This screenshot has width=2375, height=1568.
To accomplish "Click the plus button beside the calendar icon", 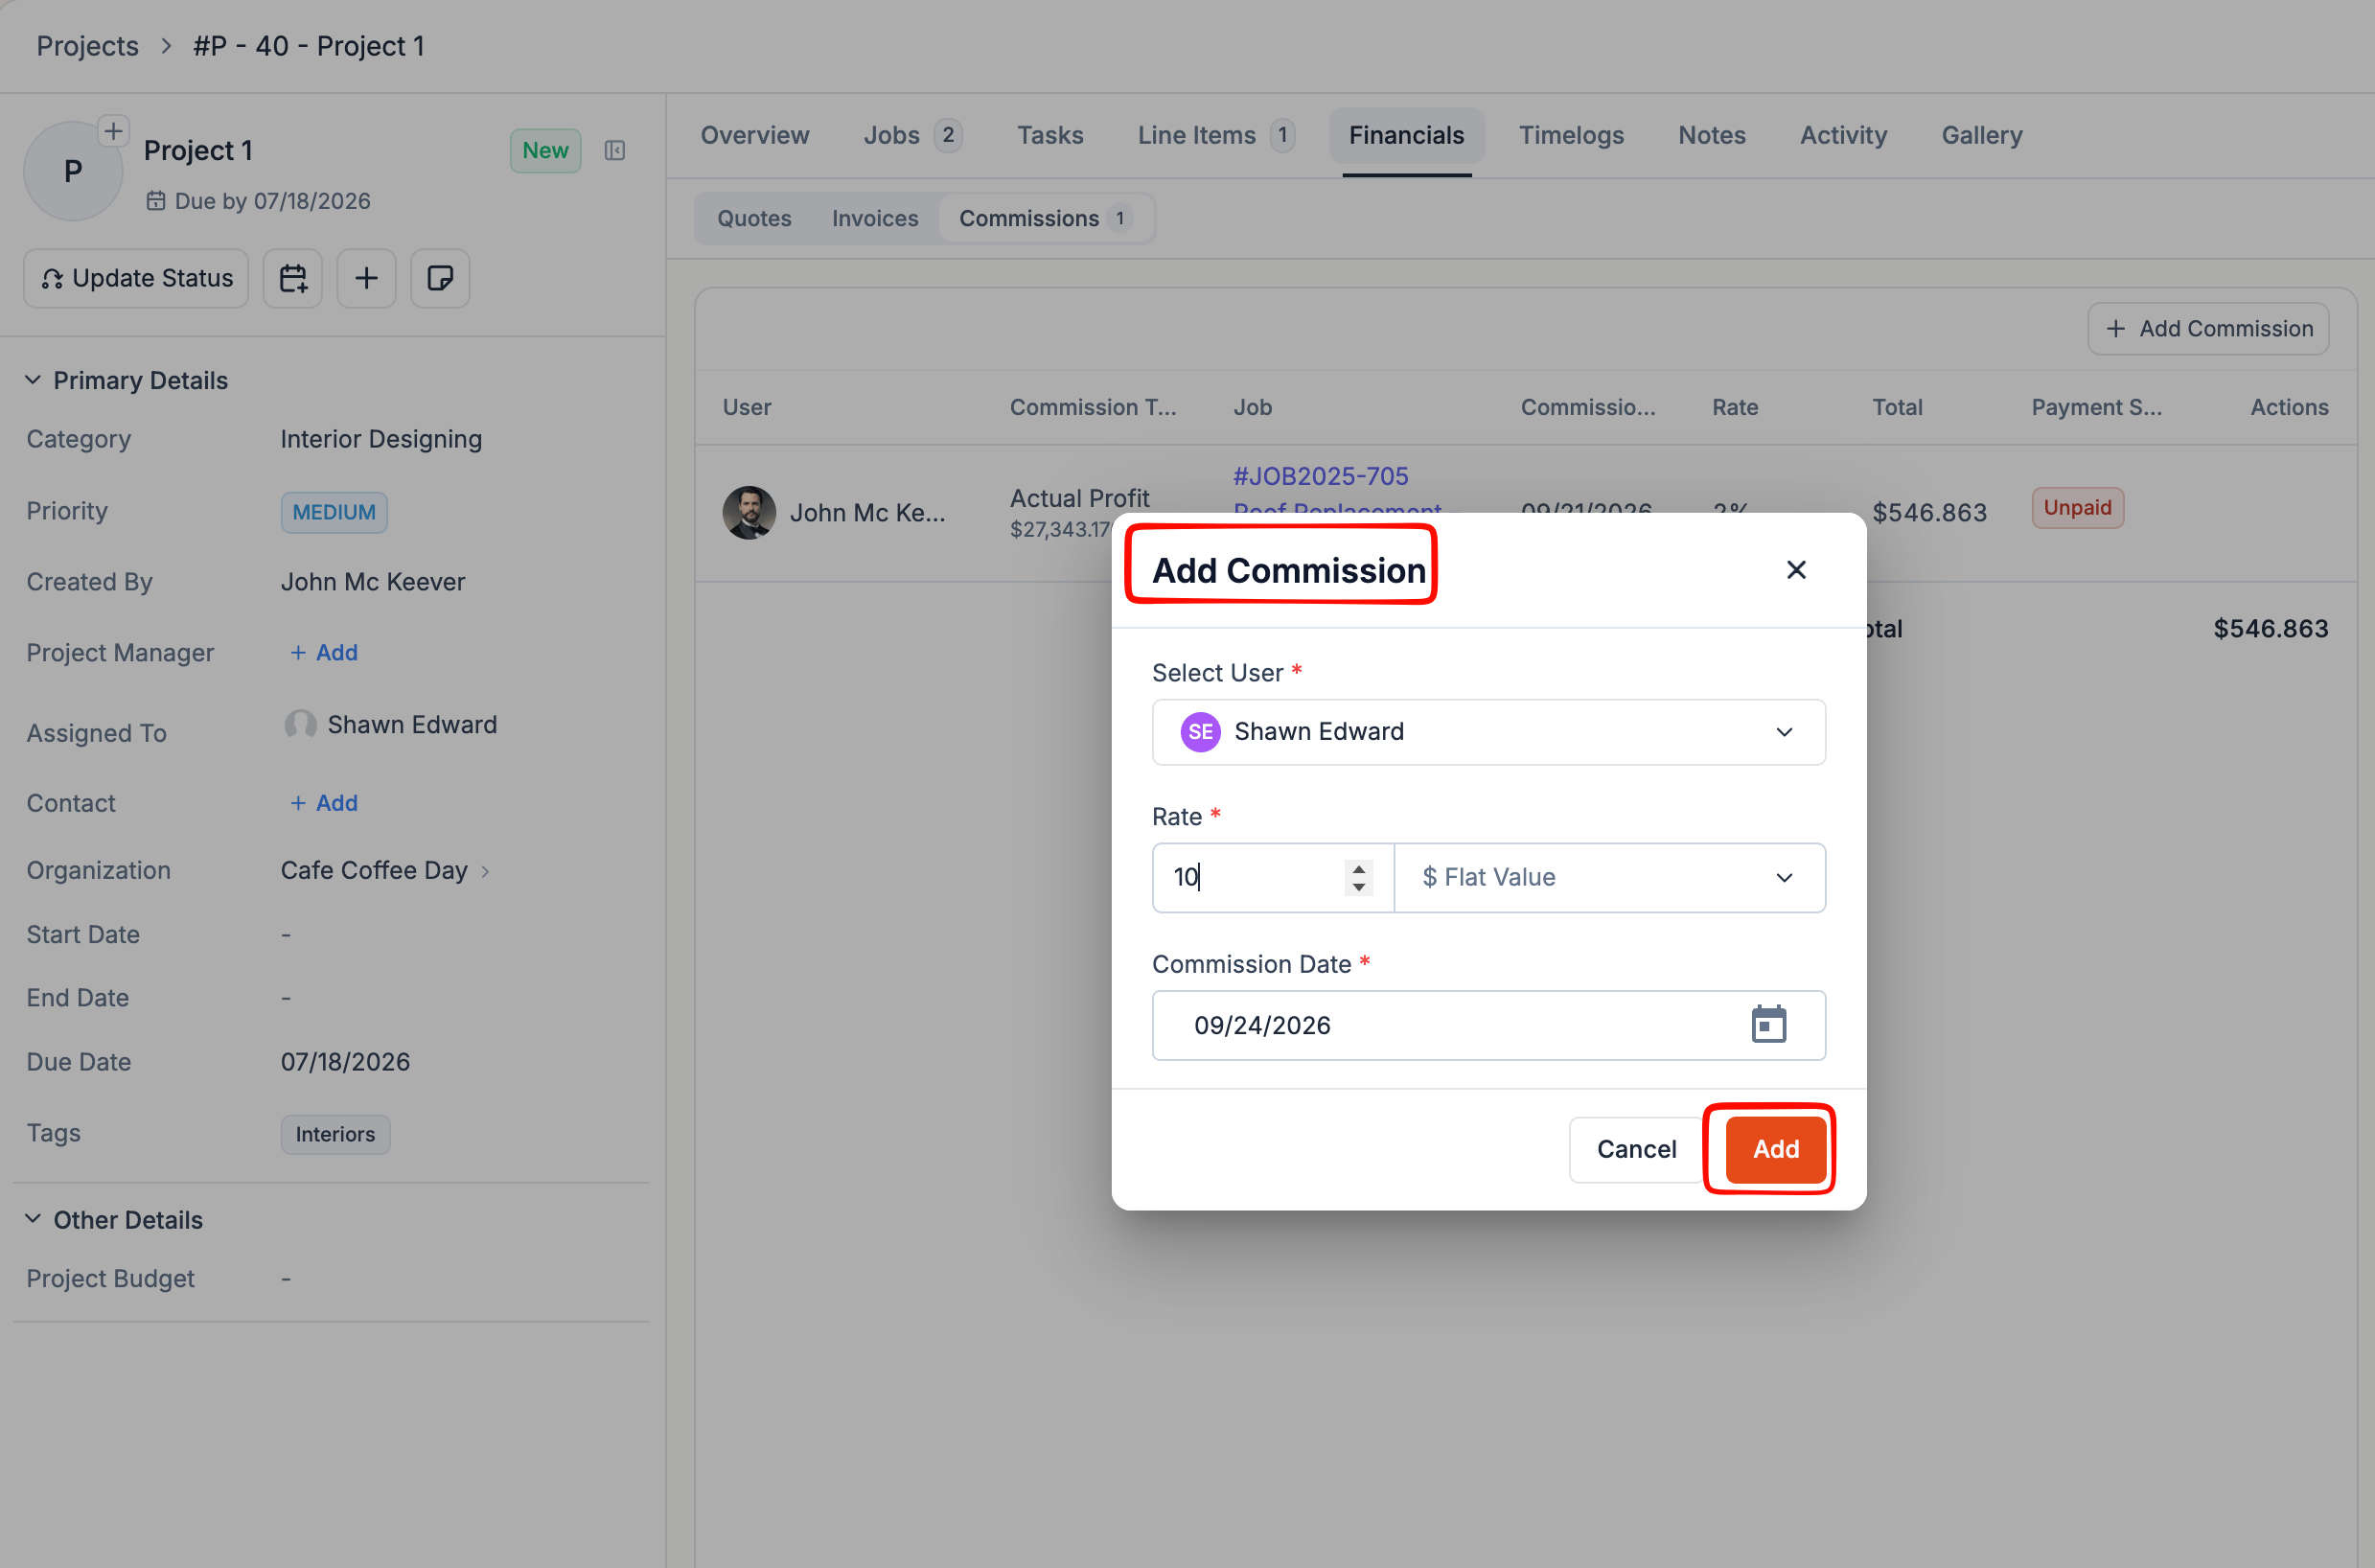I will 366,278.
